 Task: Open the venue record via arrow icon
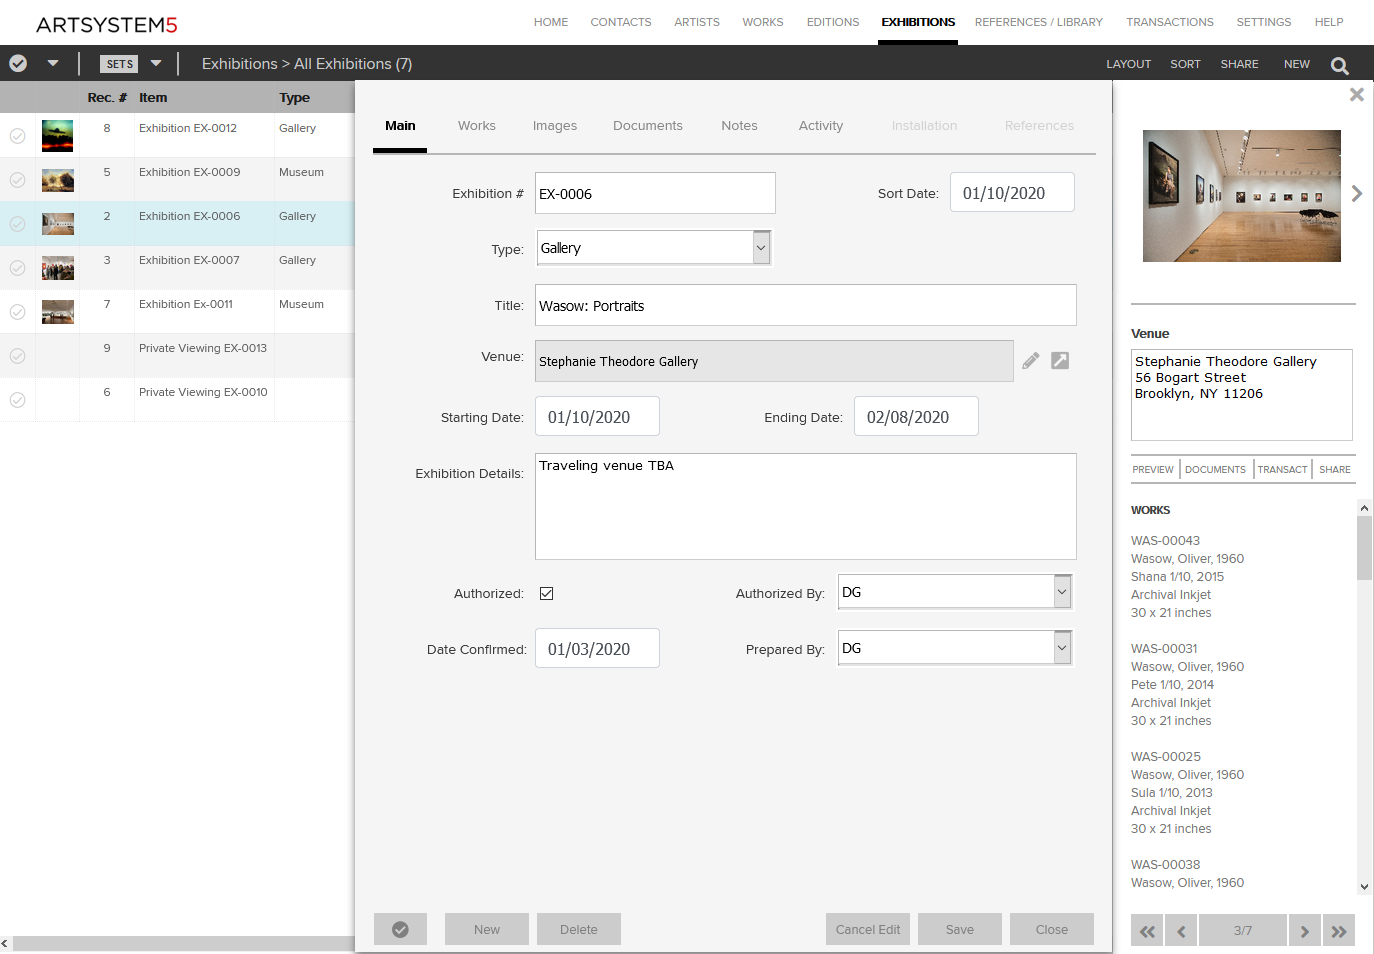click(1060, 361)
